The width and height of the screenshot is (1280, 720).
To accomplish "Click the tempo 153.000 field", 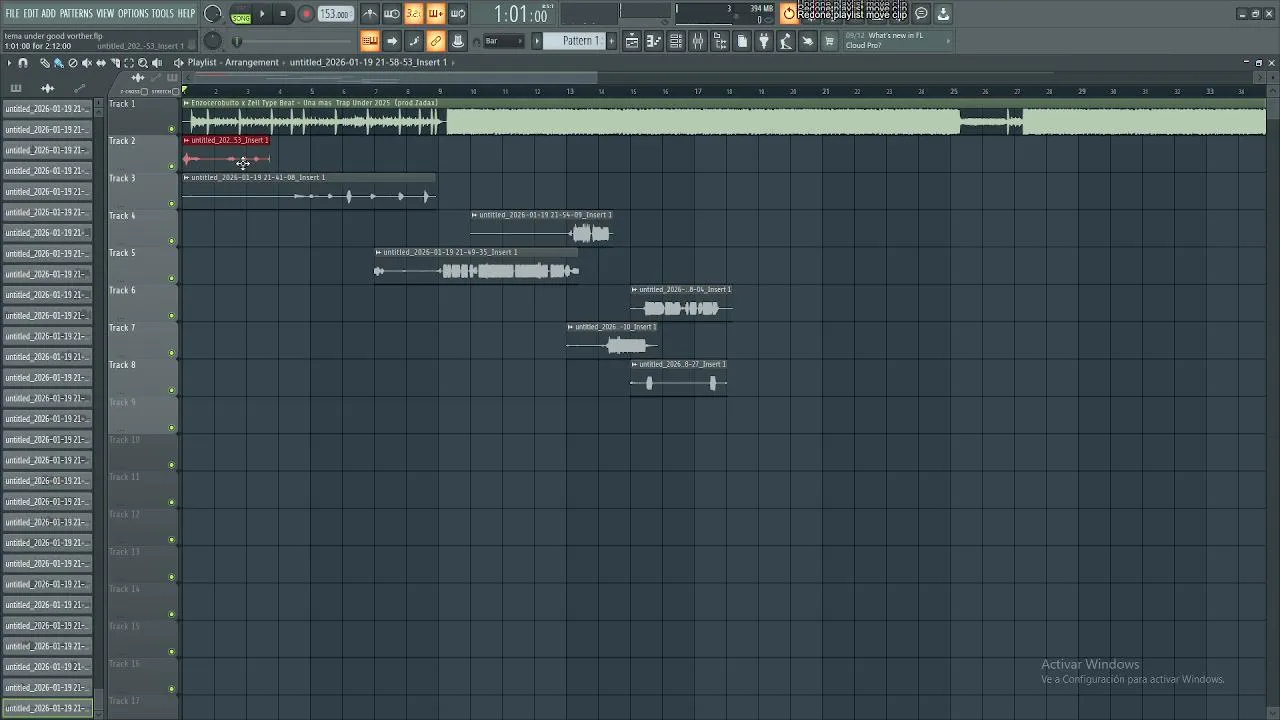I will click(x=334, y=14).
